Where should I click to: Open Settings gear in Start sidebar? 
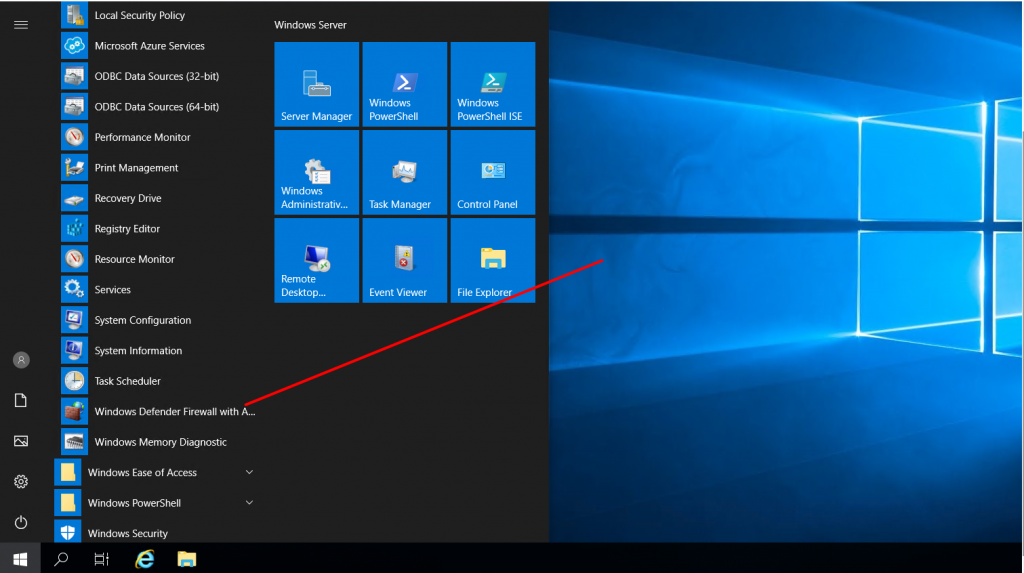coord(21,482)
